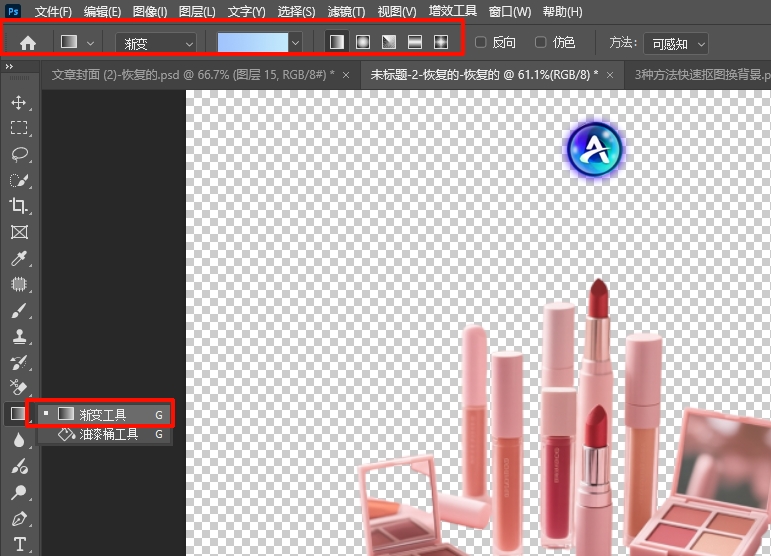Select the Crop tool

(18, 206)
